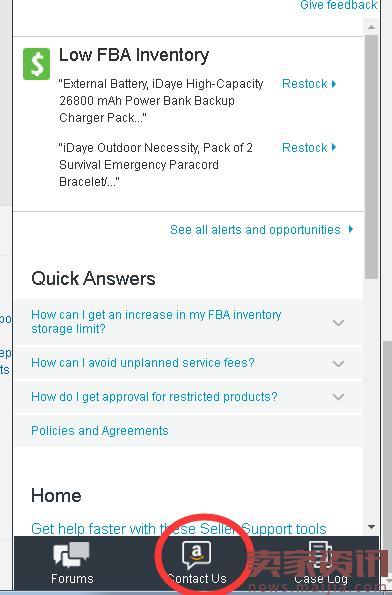
Task: Restock the iDaye External Battery item
Action: coord(305,83)
